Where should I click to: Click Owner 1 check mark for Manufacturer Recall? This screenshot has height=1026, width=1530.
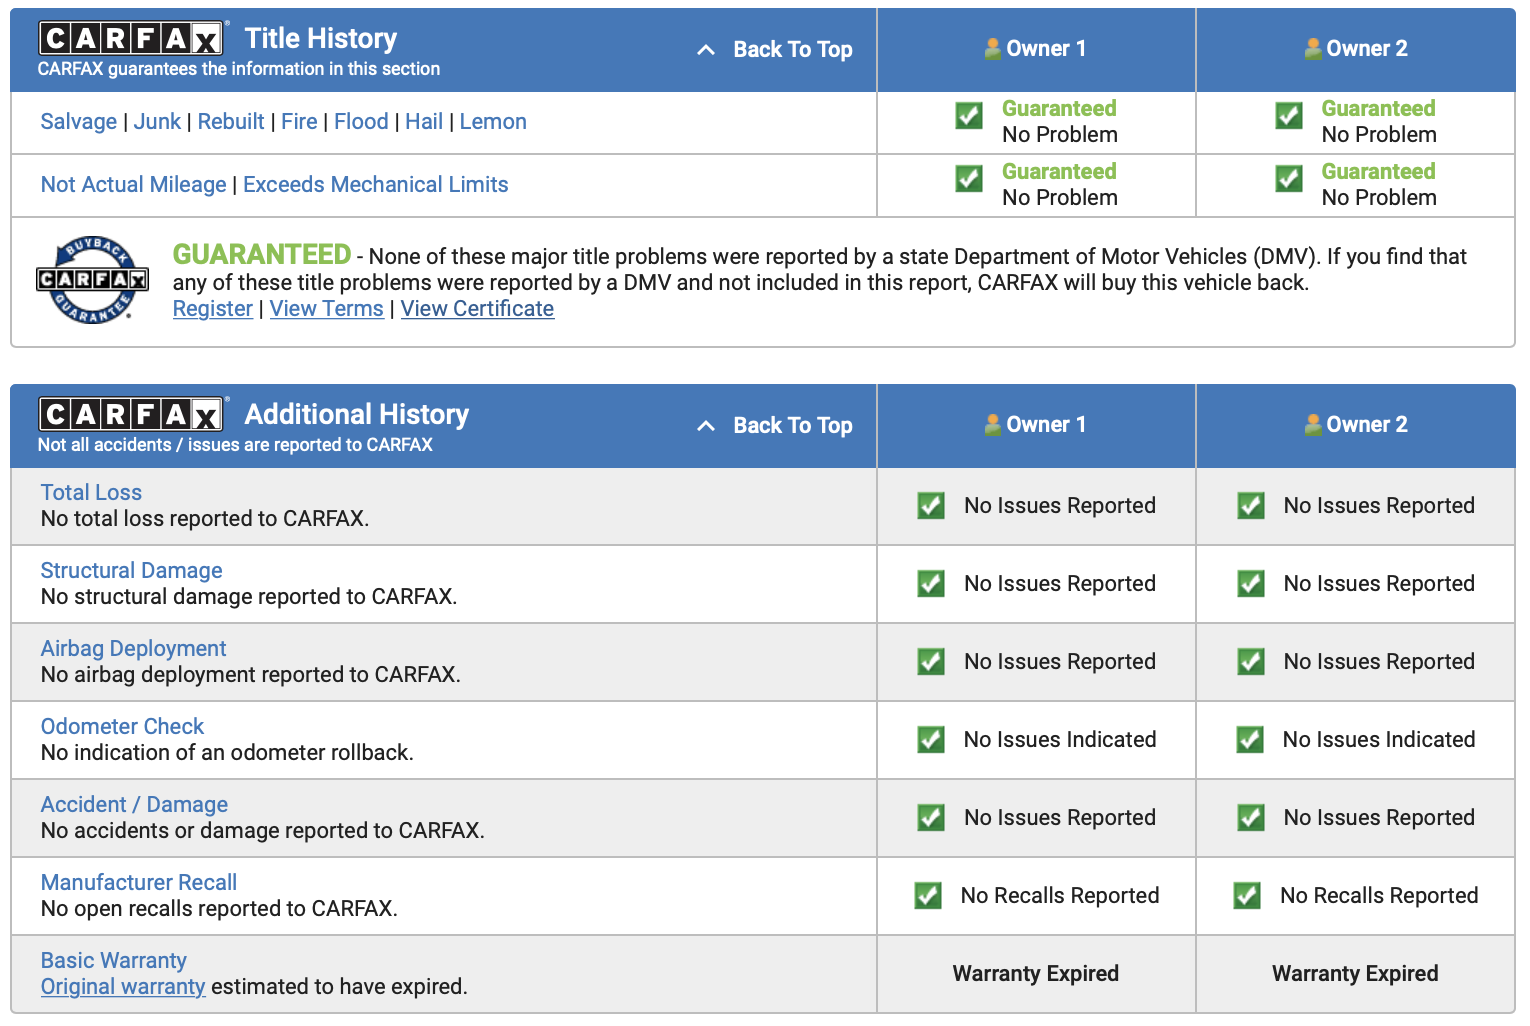point(928,895)
